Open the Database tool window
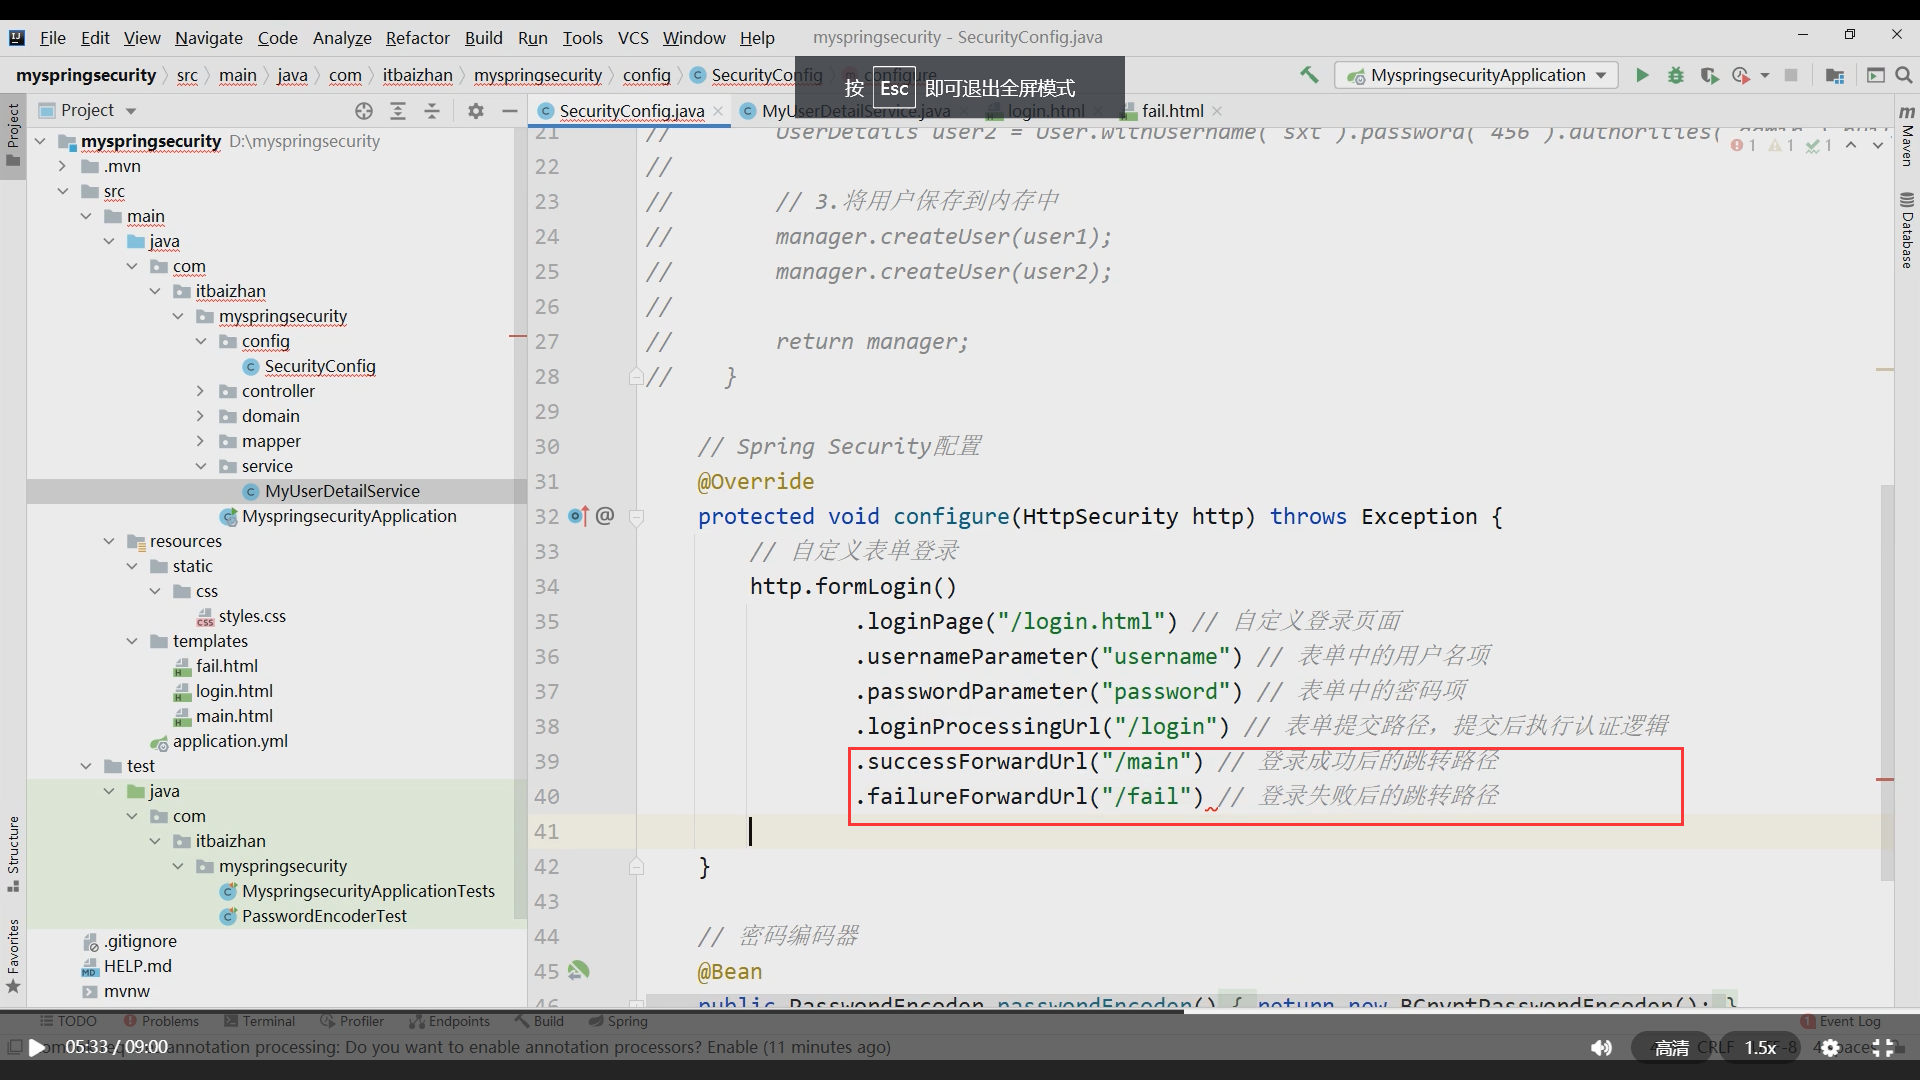This screenshot has width=1920, height=1080. pyautogui.click(x=1907, y=230)
